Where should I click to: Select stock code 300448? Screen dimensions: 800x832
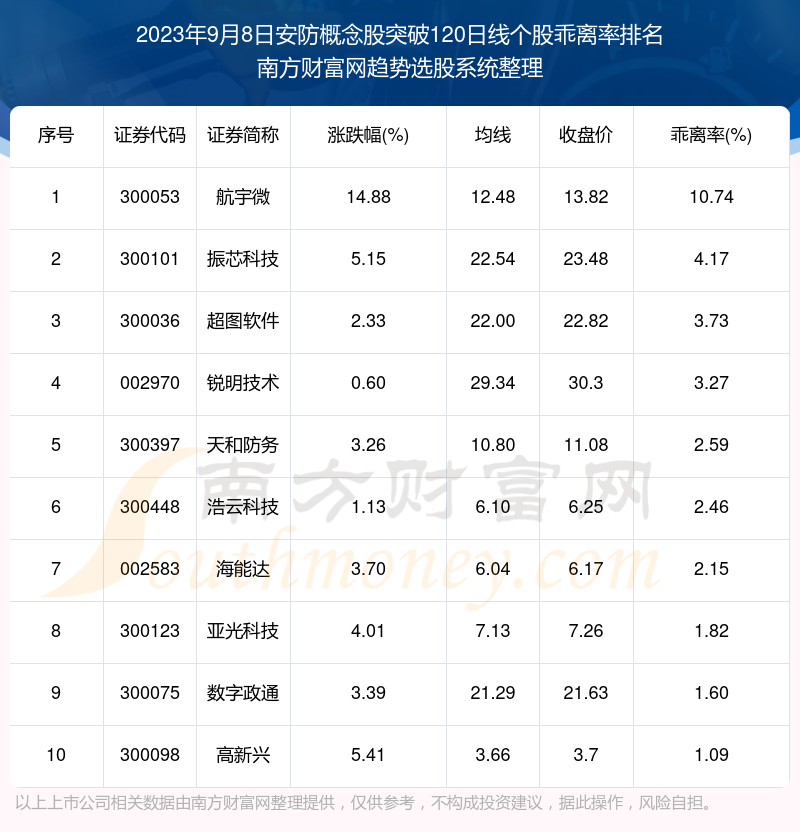[150, 507]
